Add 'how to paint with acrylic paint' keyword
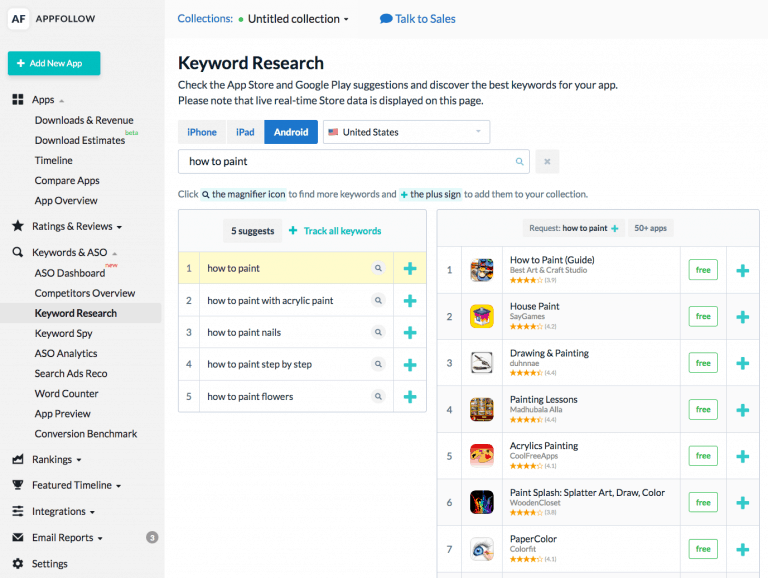The width and height of the screenshot is (768, 578). pyautogui.click(x=409, y=301)
